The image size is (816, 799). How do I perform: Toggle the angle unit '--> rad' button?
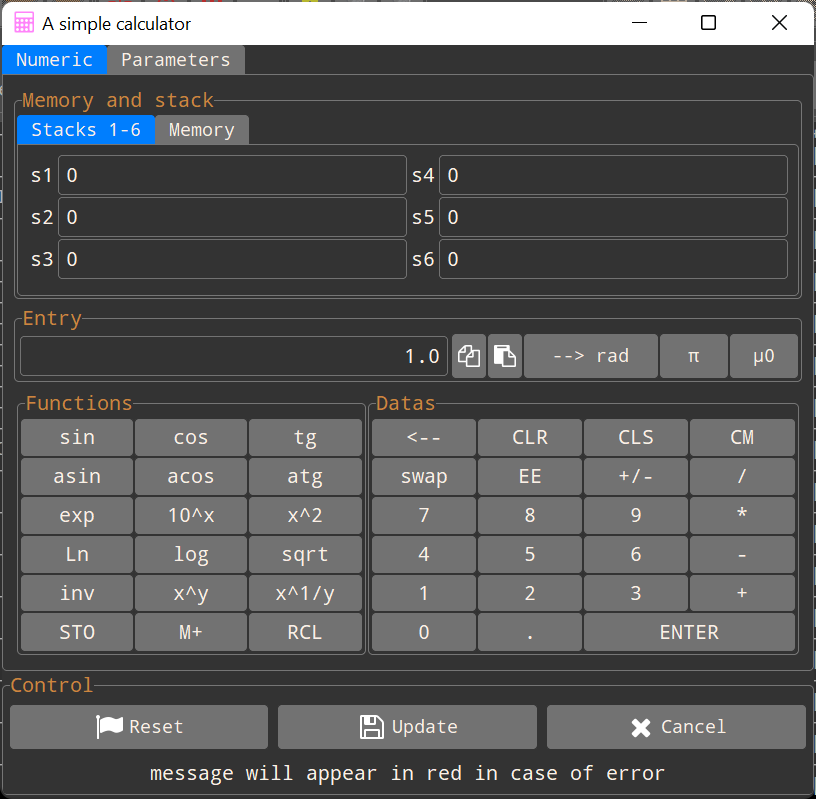click(590, 356)
